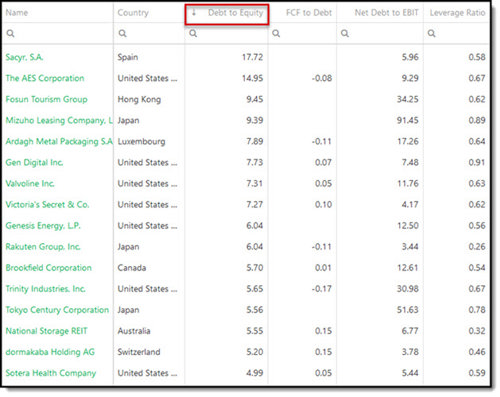Open the Sacyr, S.A. company link
This screenshot has width=500, height=397.
click(24, 57)
